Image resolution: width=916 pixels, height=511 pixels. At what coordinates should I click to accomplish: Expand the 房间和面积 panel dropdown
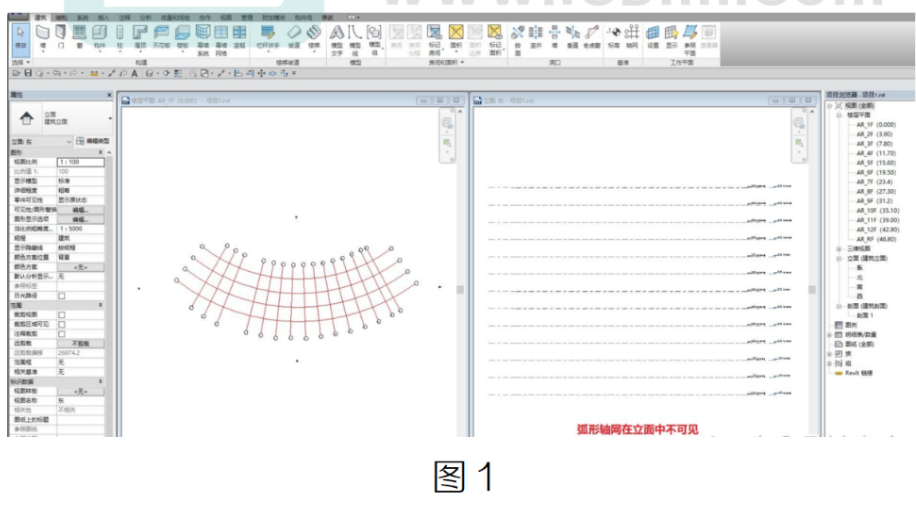446,62
